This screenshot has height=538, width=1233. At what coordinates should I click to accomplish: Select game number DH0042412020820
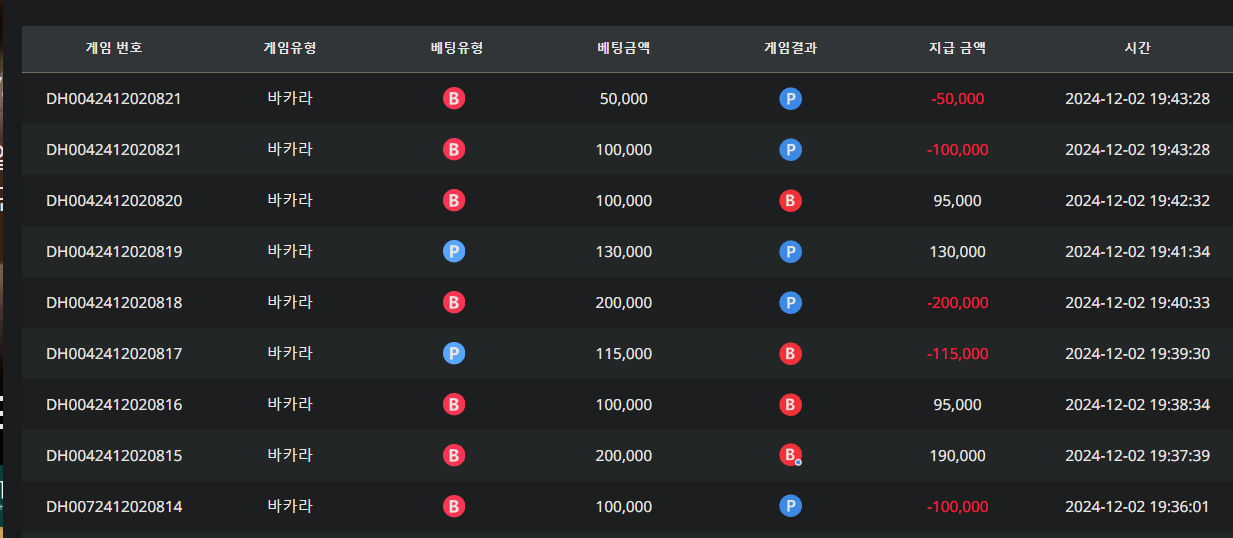tap(114, 200)
